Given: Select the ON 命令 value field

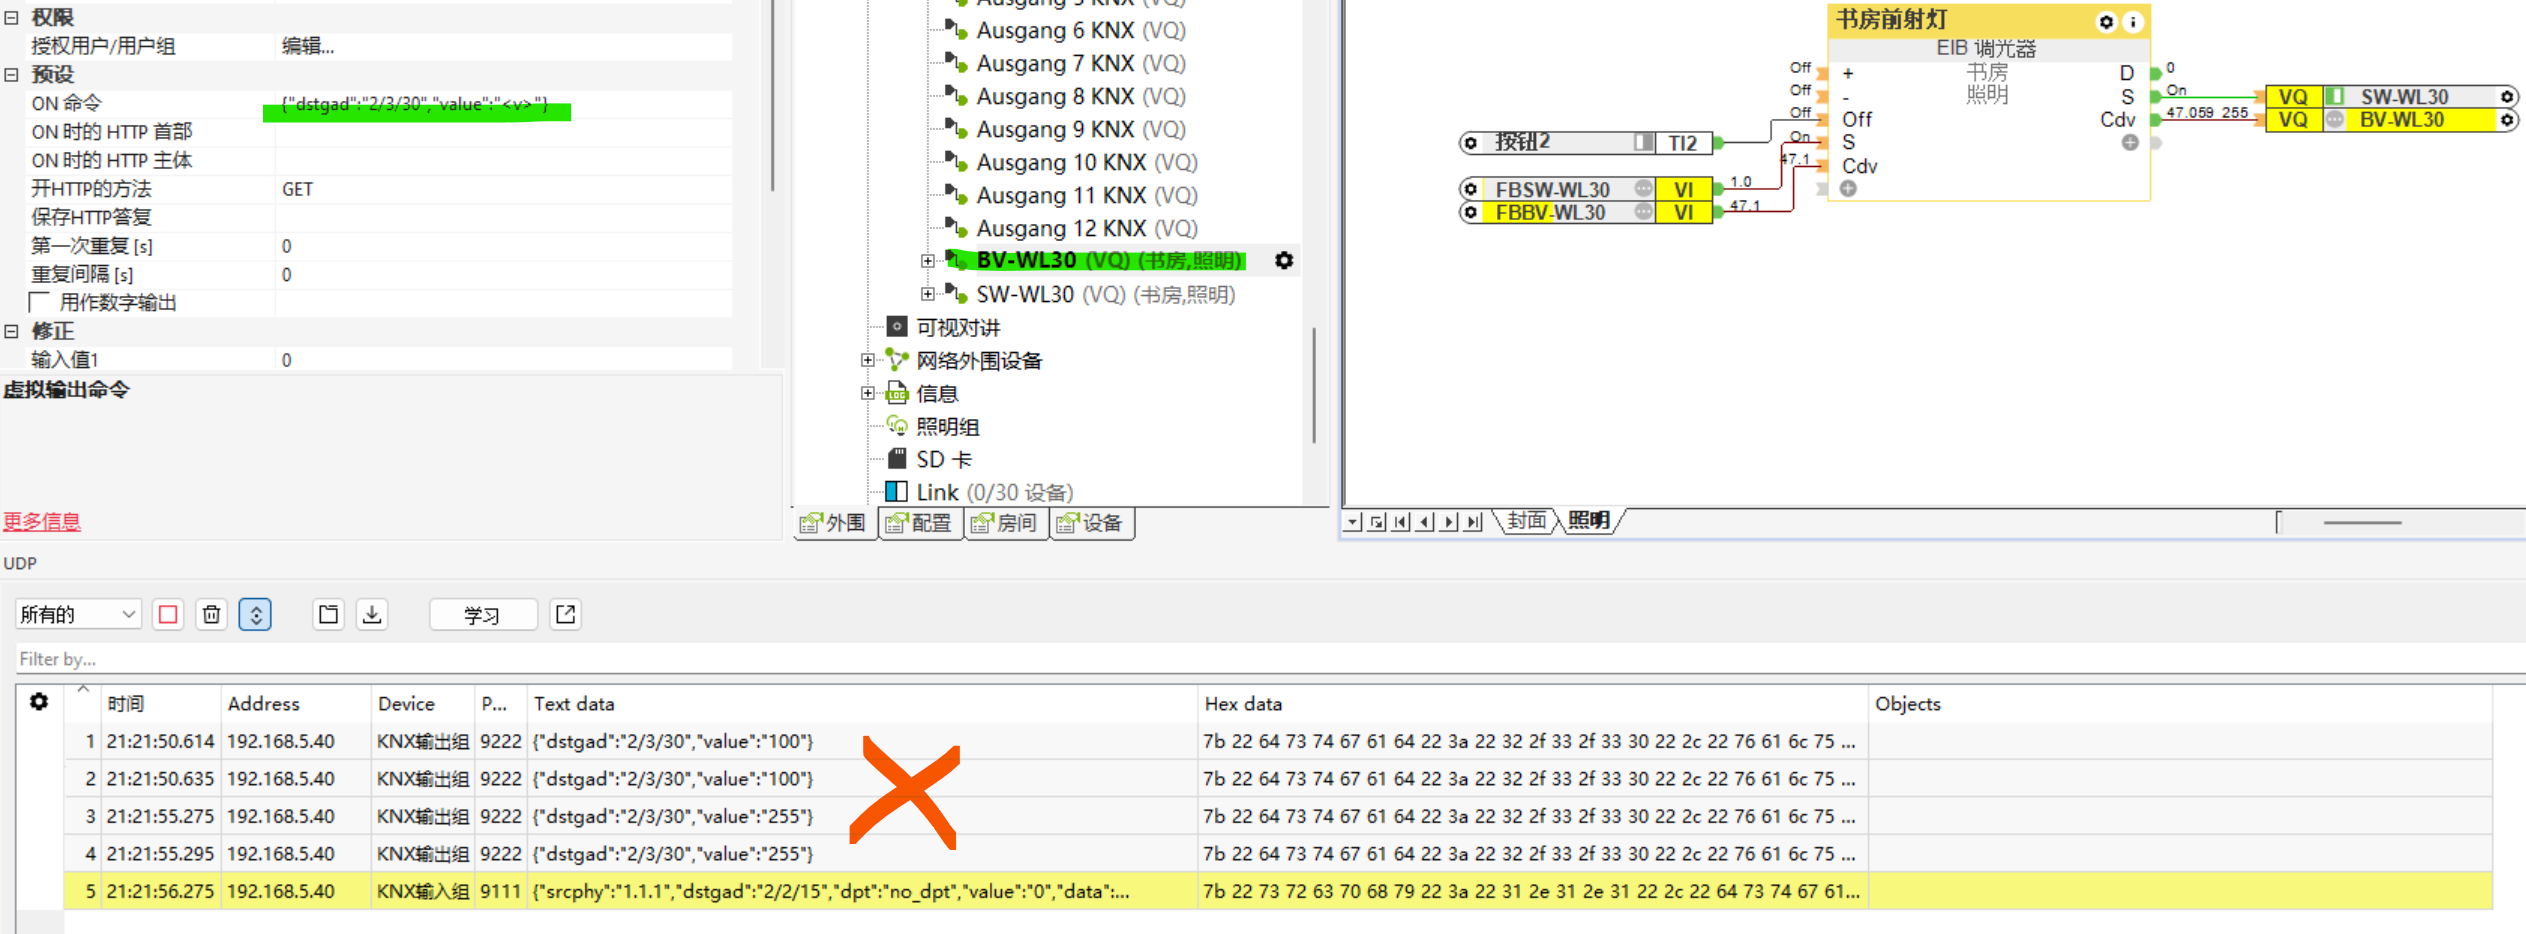Looking at the screenshot, I should tap(504, 104).
